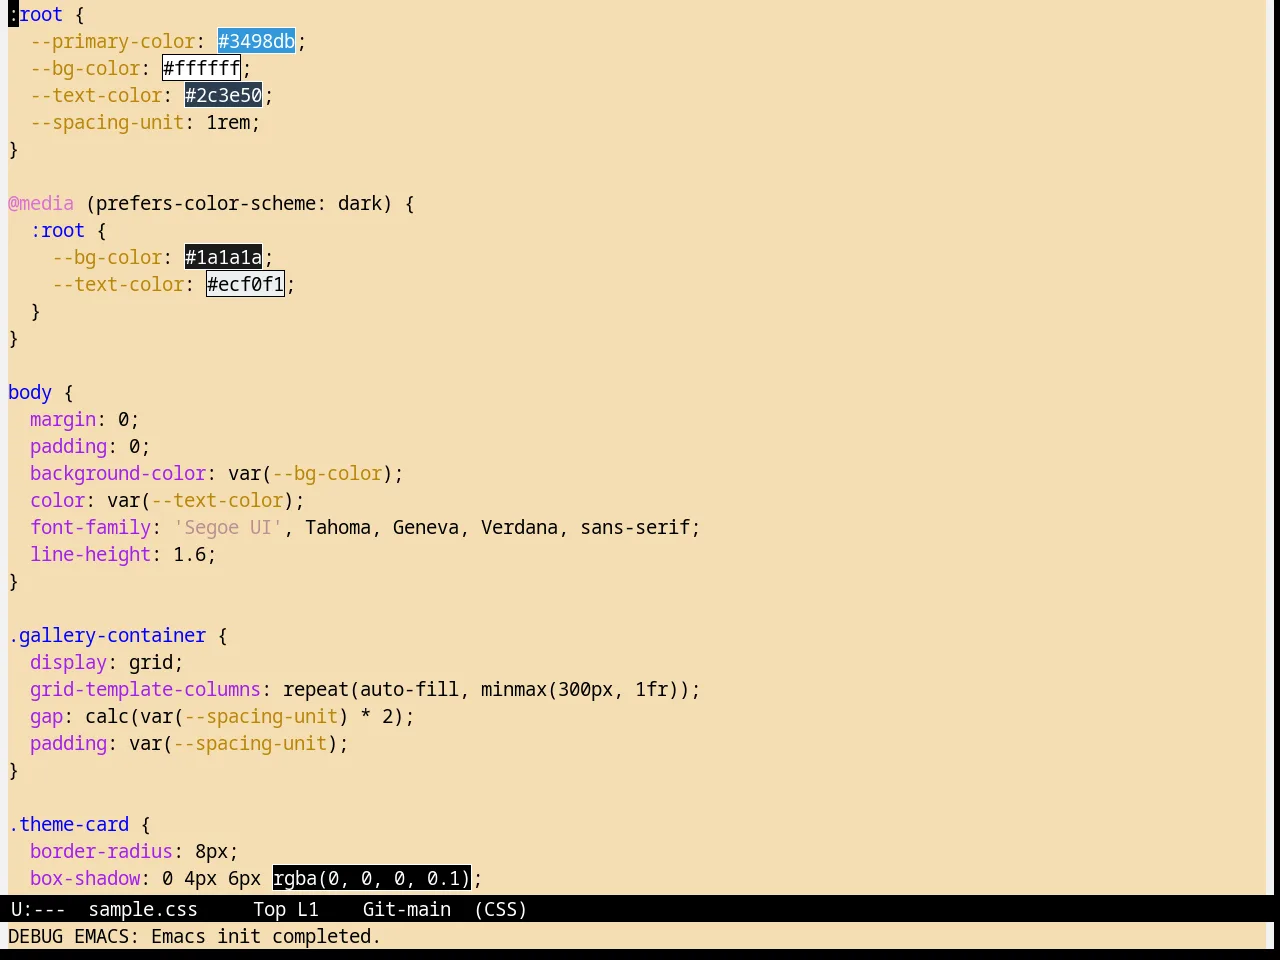Click the .theme-card selector
Screen dimensions: 1280x960
[68, 824]
